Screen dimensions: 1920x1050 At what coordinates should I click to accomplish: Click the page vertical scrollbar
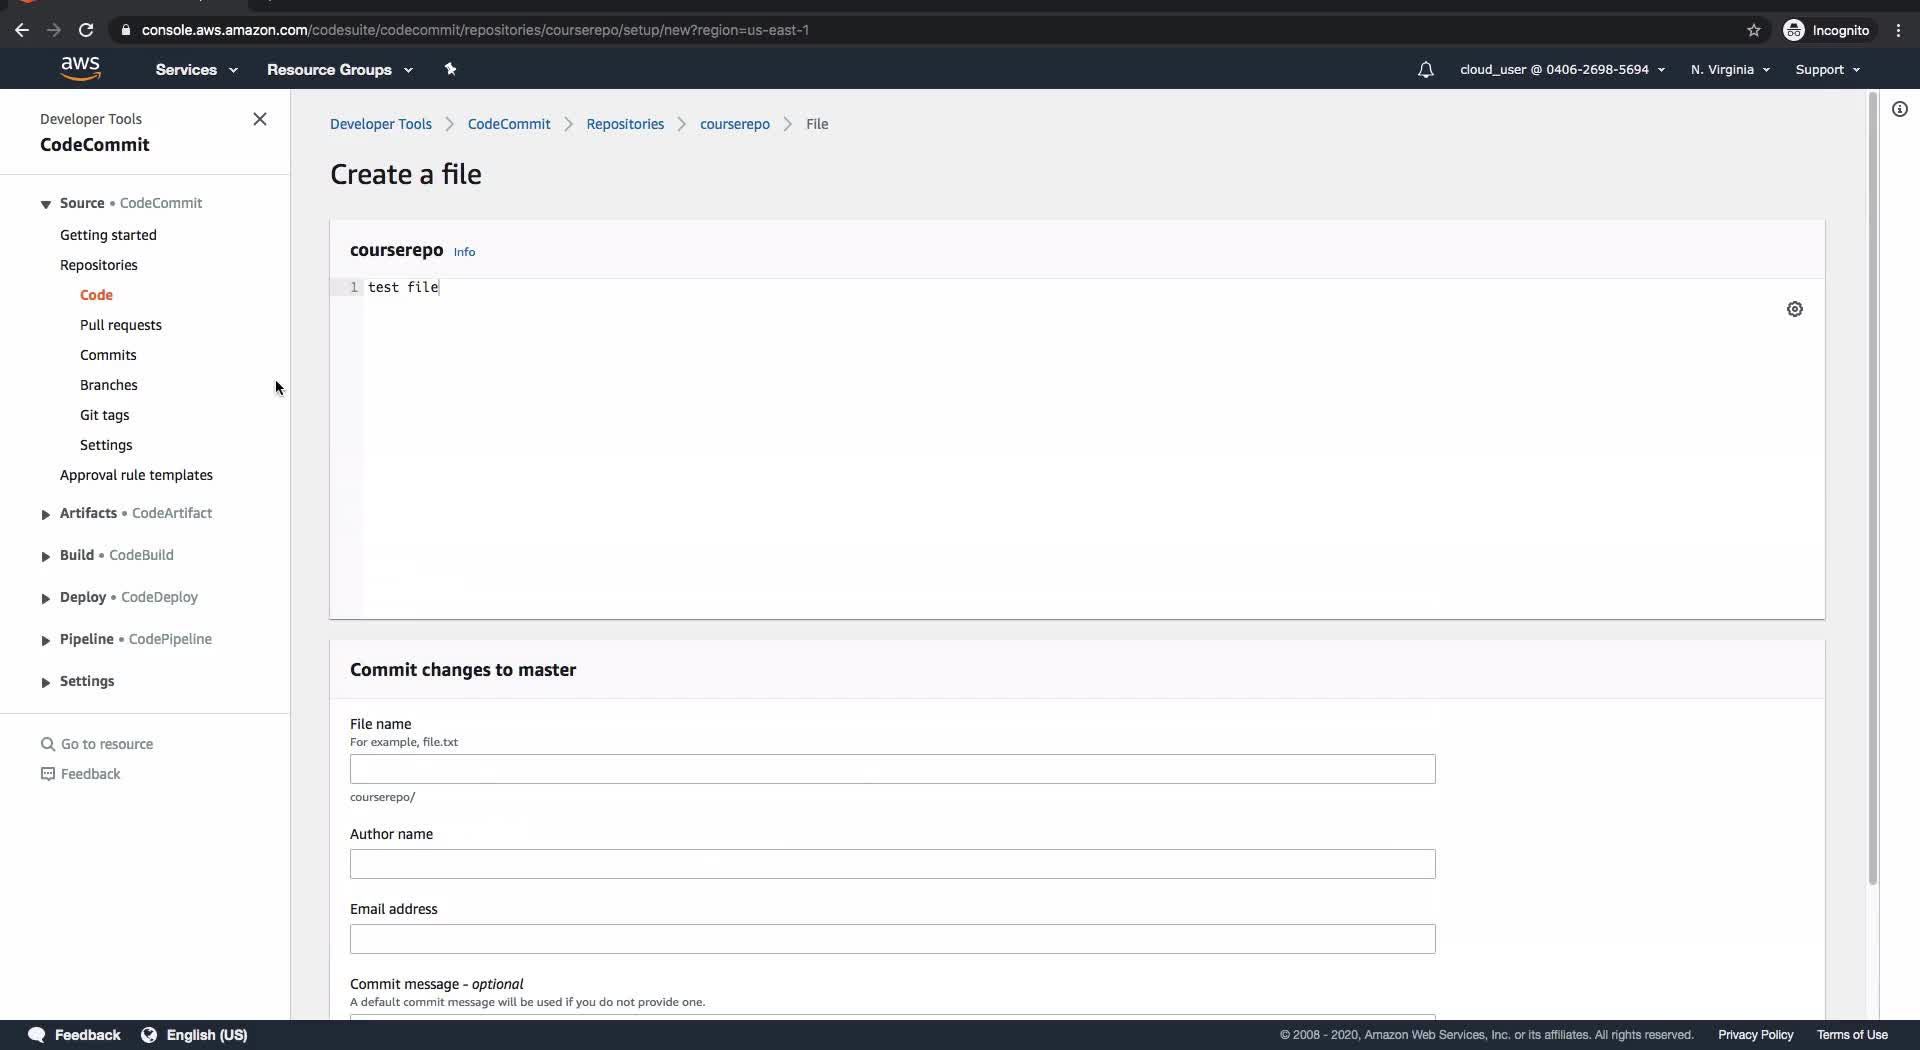pos(1873,490)
